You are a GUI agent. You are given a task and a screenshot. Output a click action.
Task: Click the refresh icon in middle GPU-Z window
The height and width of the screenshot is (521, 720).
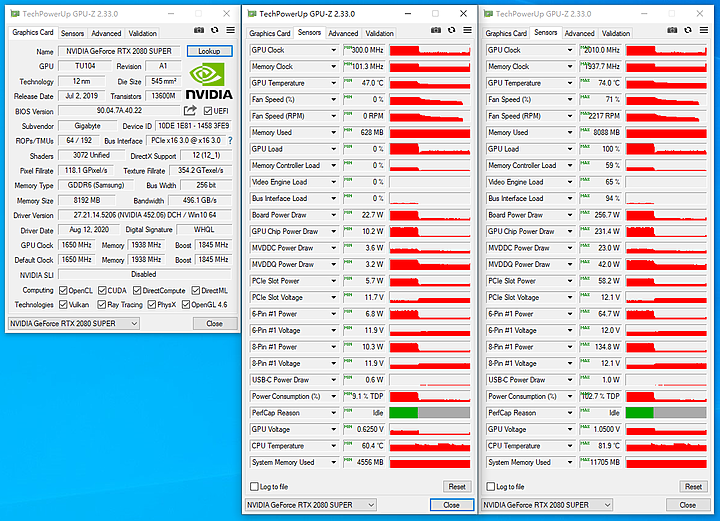pos(451,30)
